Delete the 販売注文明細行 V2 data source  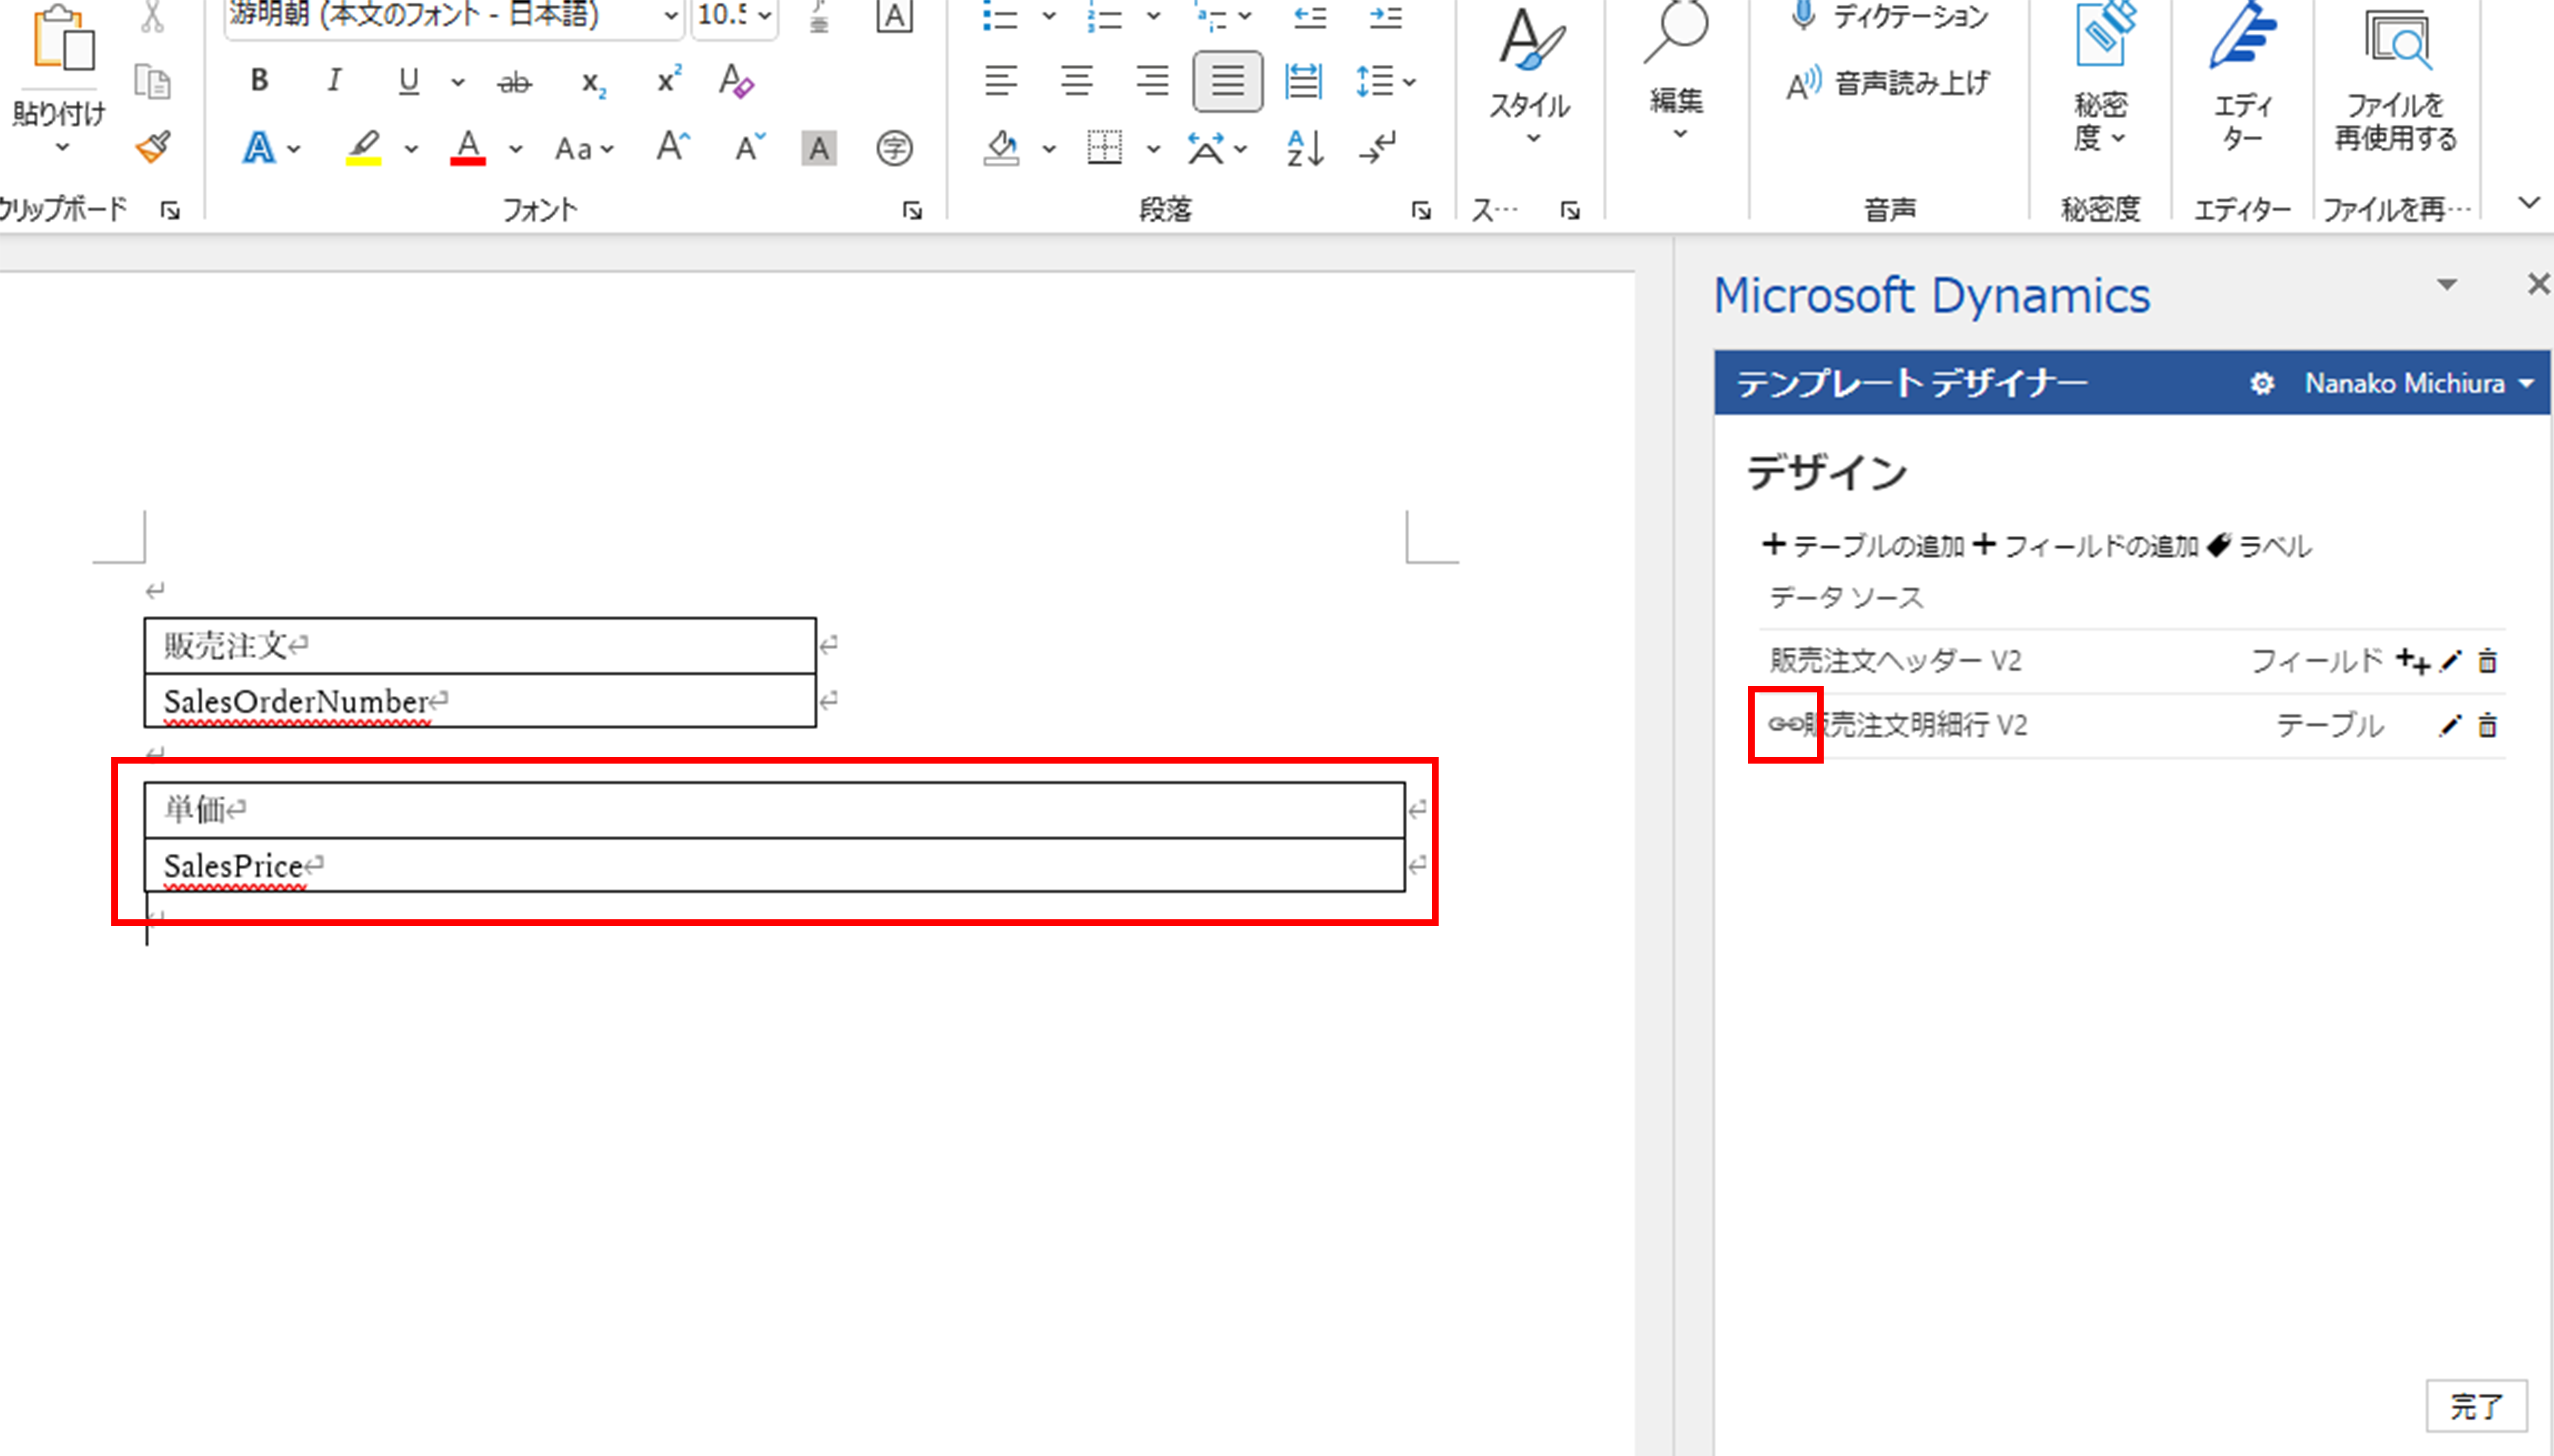[x=2487, y=725]
